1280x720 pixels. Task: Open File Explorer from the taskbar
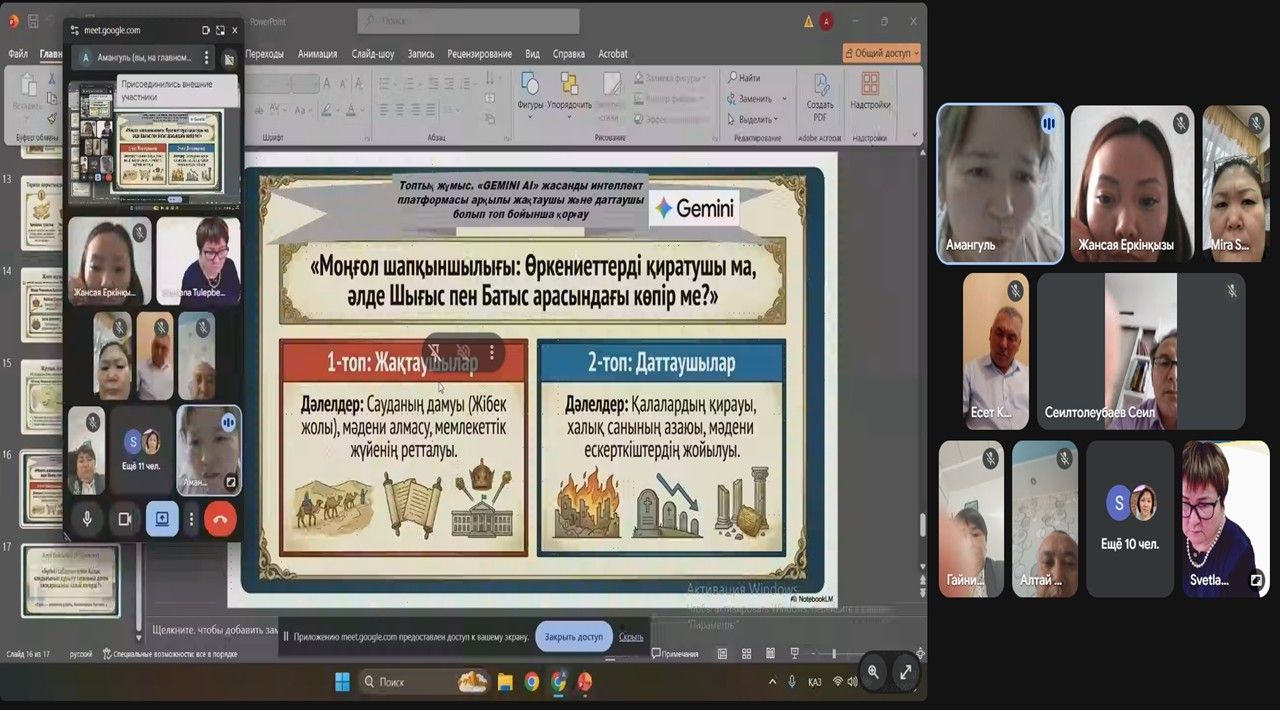point(505,682)
